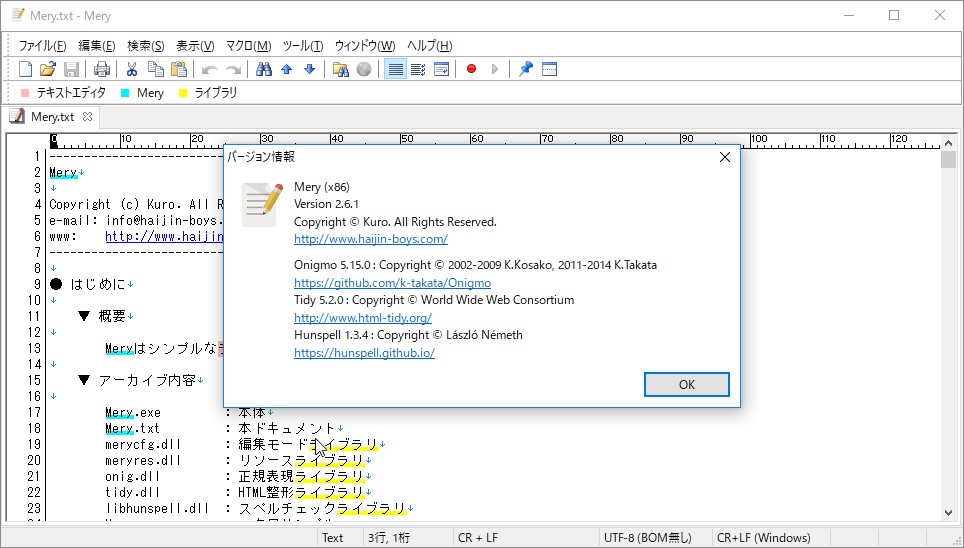Image resolution: width=964 pixels, height=548 pixels.
Task: Click the Find in files folder icon
Action: click(341, 69)
